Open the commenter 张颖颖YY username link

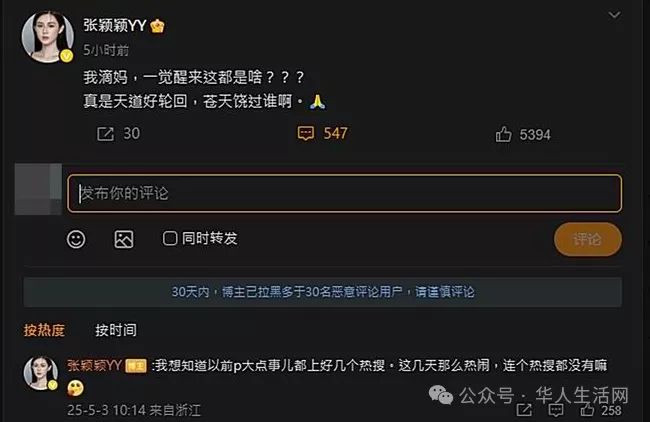95,366
